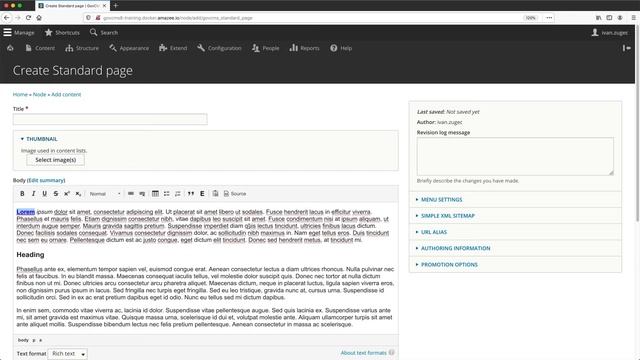Click the browser back button
Image resolution: width=640 pixels, height=360 pixels.
[7, 18]
